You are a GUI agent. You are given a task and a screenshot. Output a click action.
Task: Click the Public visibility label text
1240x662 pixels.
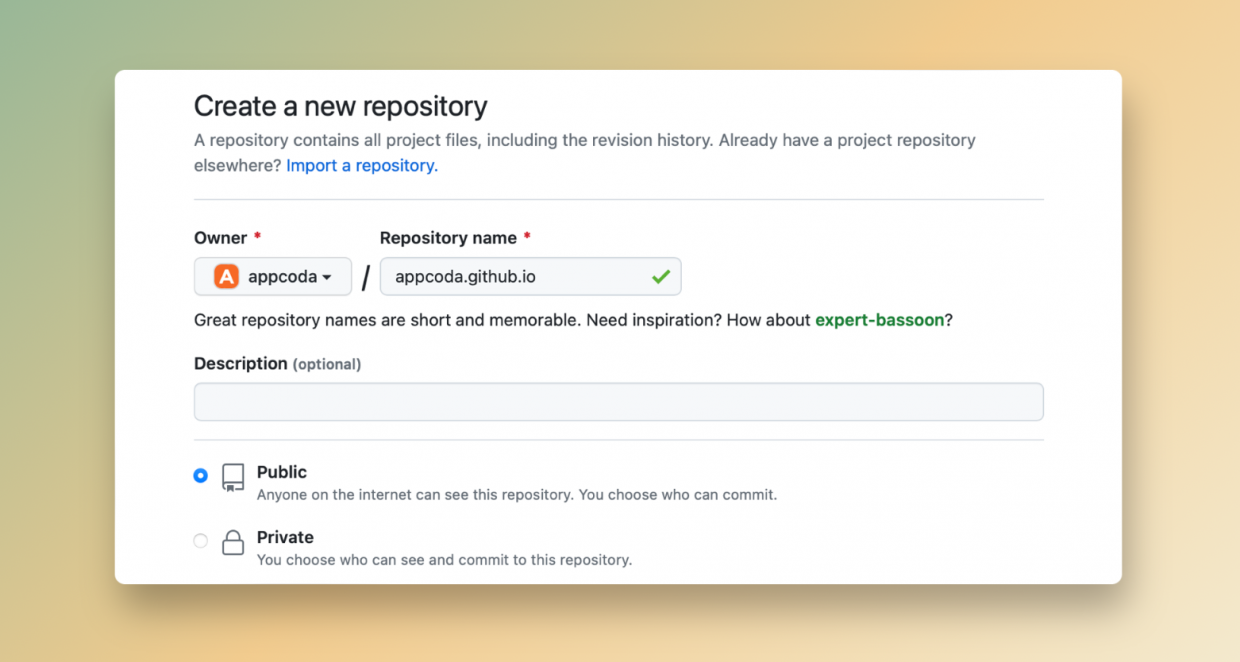[281, 472]
